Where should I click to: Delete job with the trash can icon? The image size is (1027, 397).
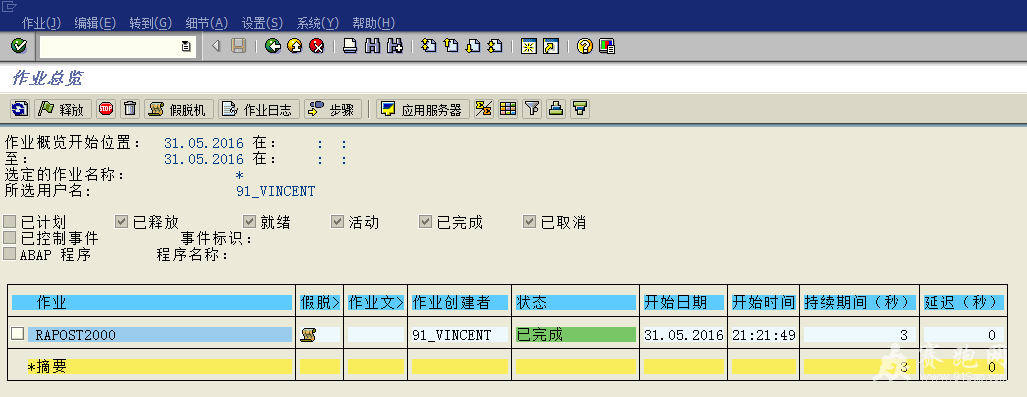click(130, 109)
